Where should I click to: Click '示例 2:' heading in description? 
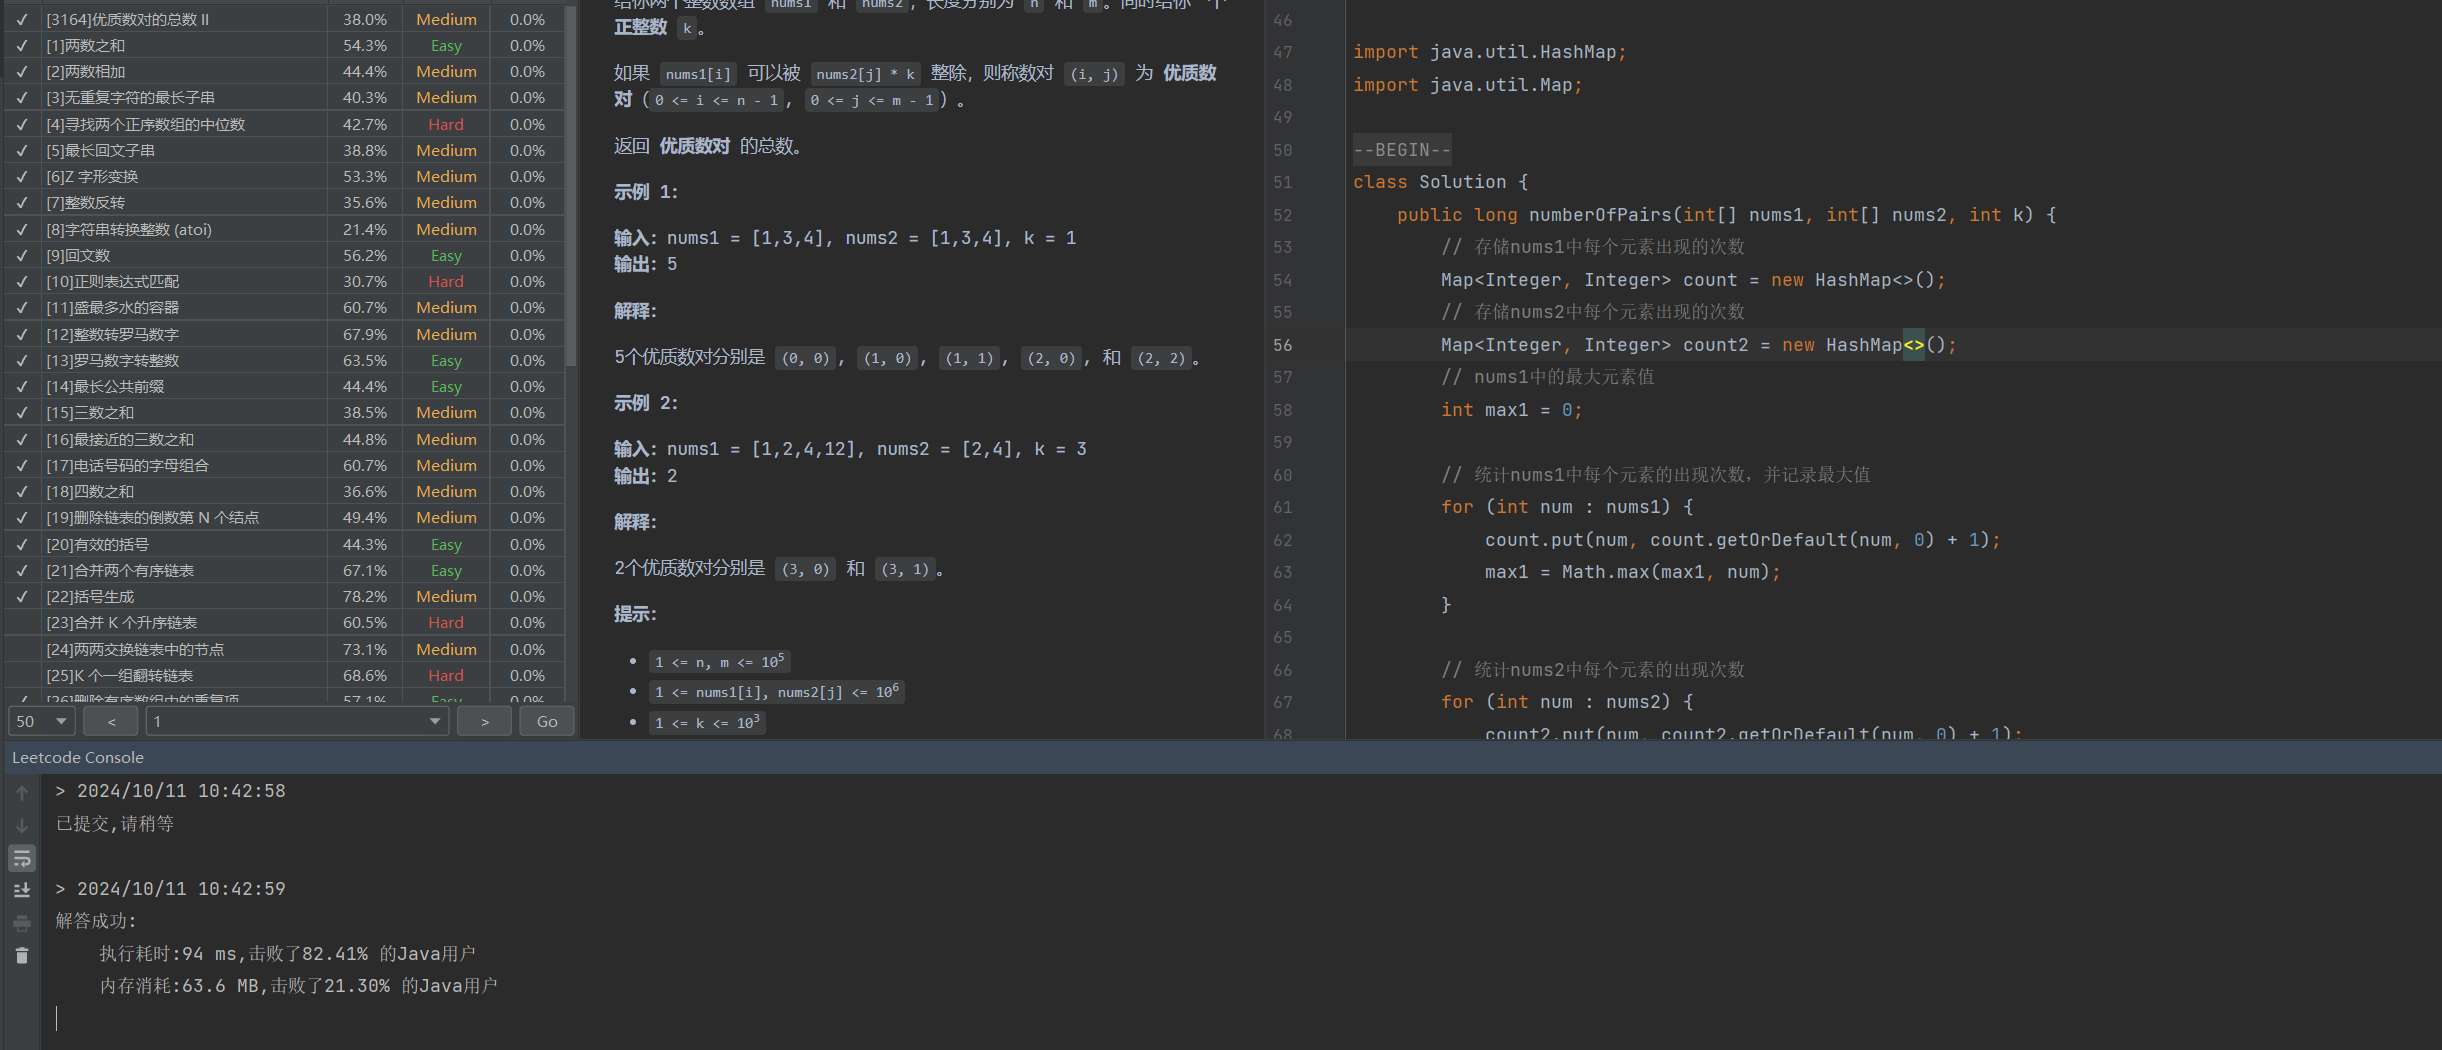(x=646, y=403)
